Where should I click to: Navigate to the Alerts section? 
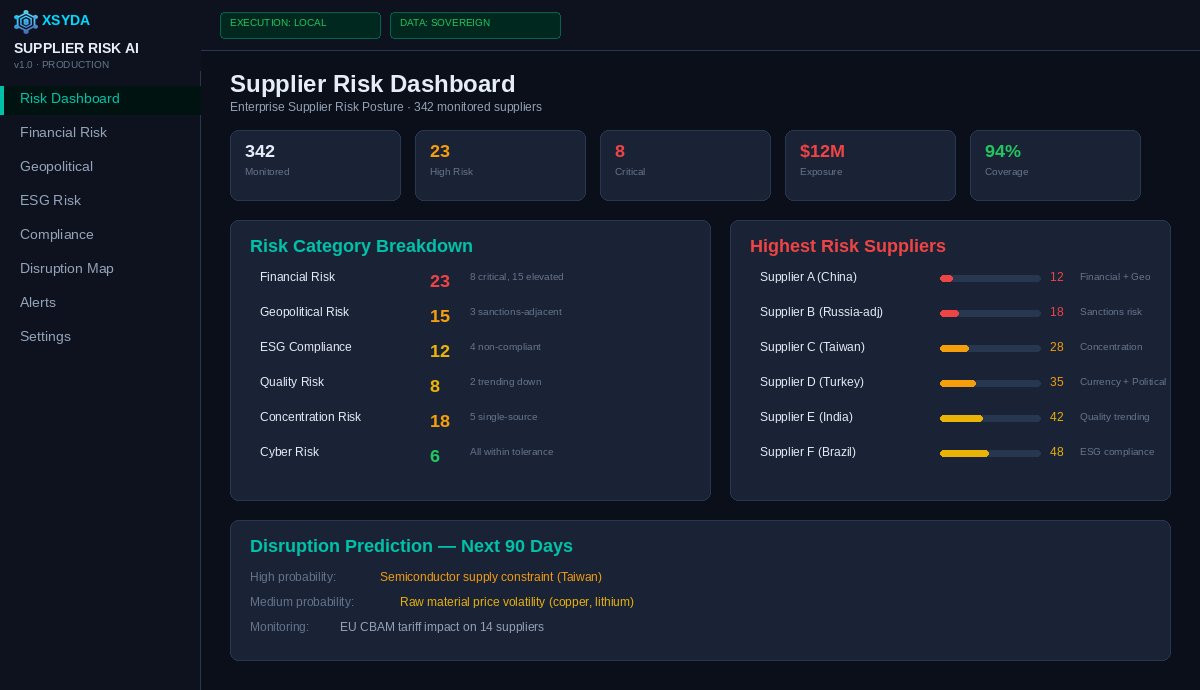(x=38, y=302)
